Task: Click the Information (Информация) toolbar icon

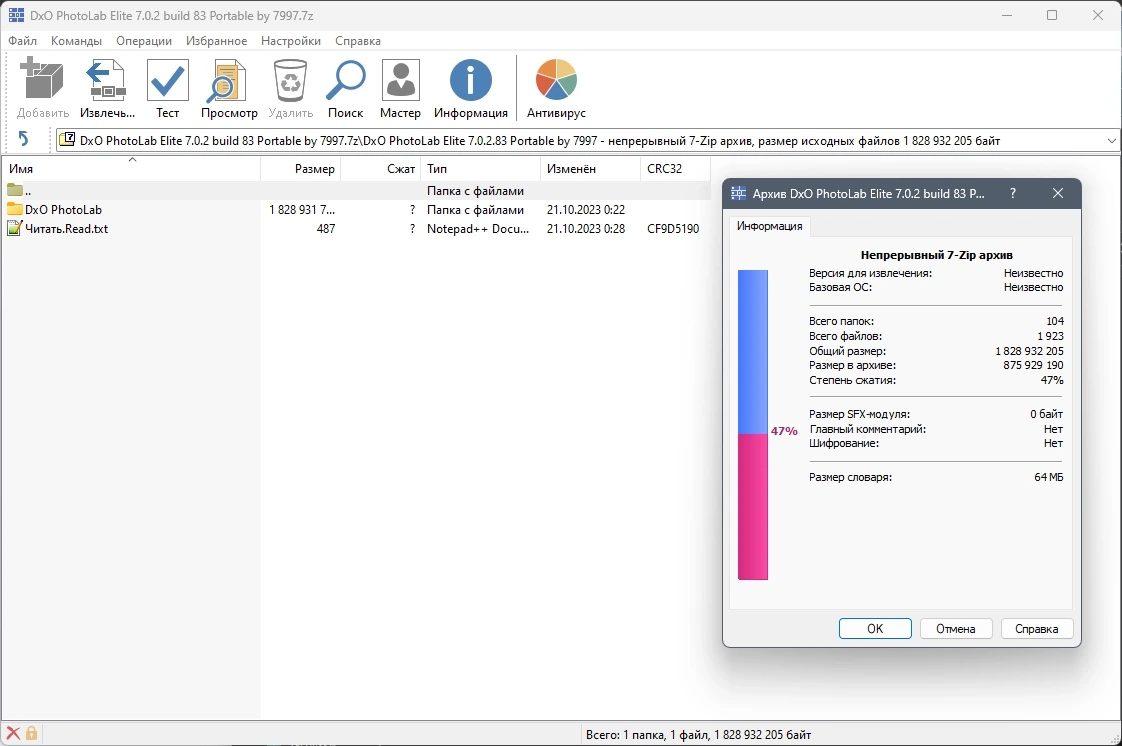Action: (471, 79)
